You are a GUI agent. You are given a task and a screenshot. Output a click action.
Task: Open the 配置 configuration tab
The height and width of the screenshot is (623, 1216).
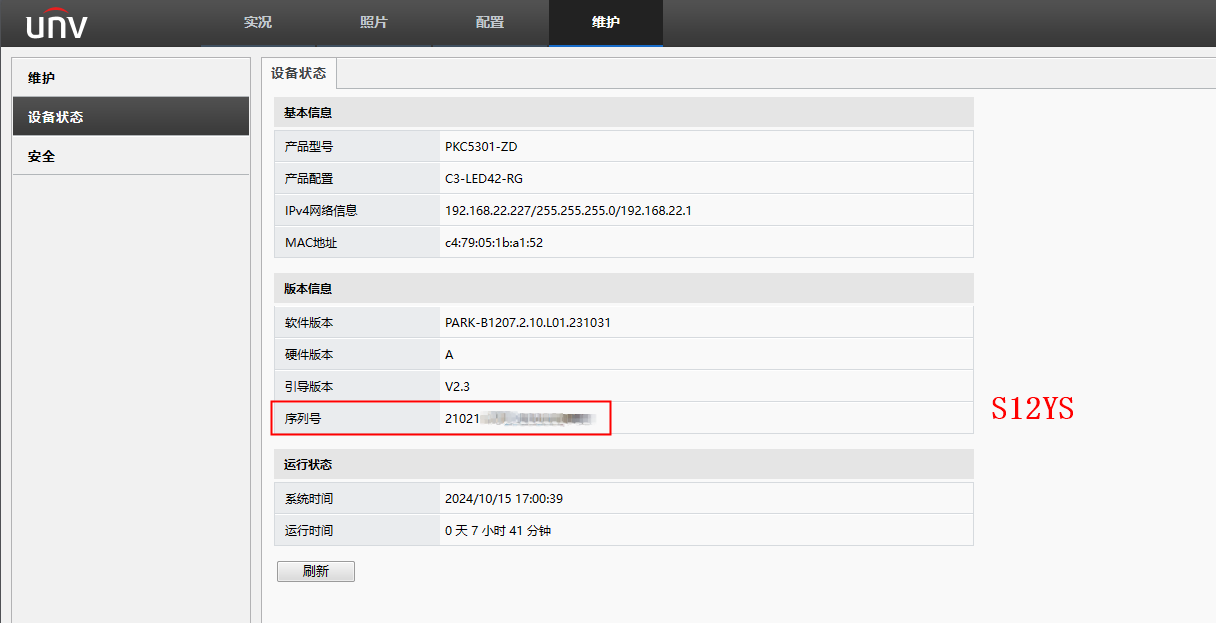pyautogui.click(x=490, y=22)
